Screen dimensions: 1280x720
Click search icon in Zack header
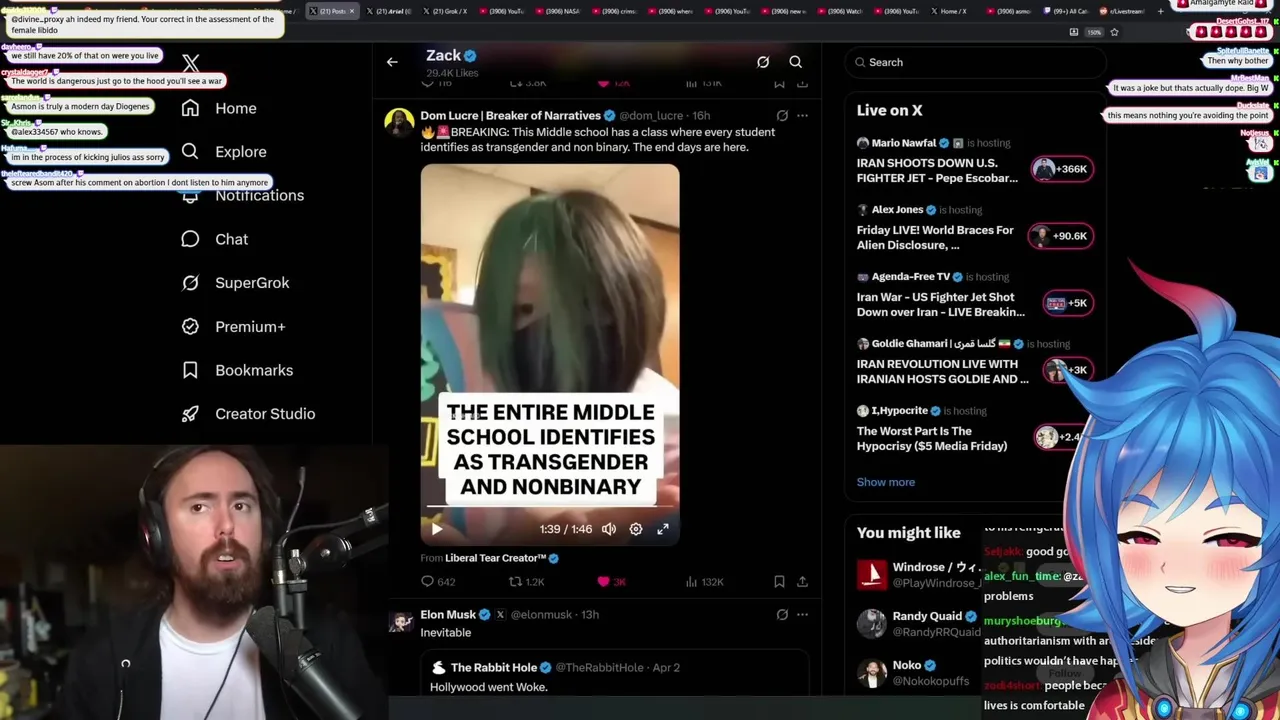(796, 62)
